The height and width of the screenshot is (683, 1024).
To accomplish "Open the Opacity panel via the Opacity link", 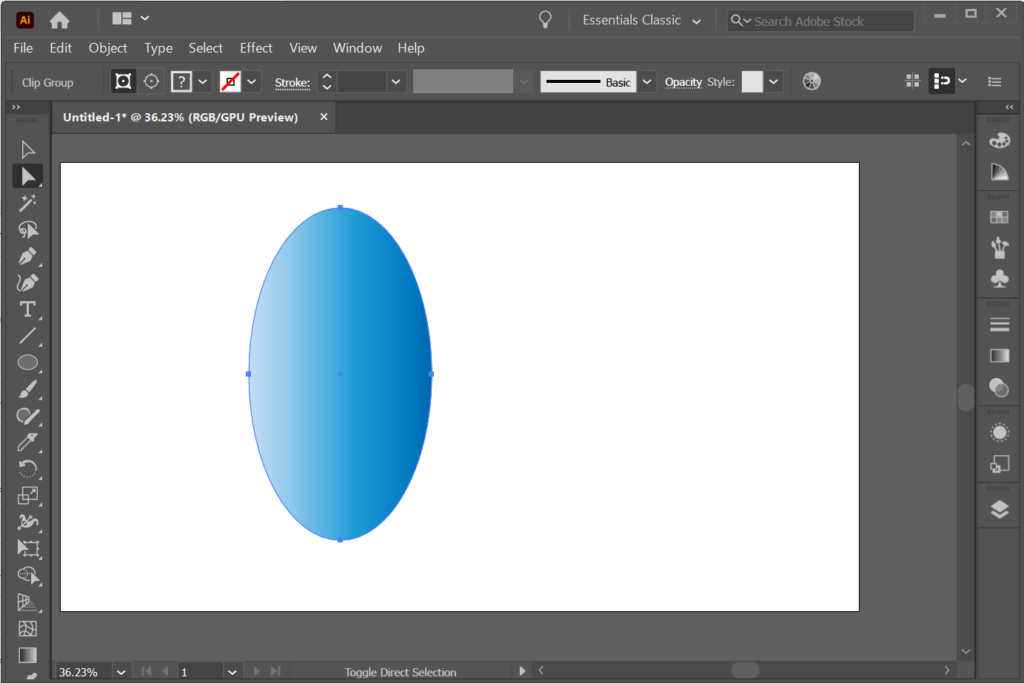I will (x=683, y=81).
